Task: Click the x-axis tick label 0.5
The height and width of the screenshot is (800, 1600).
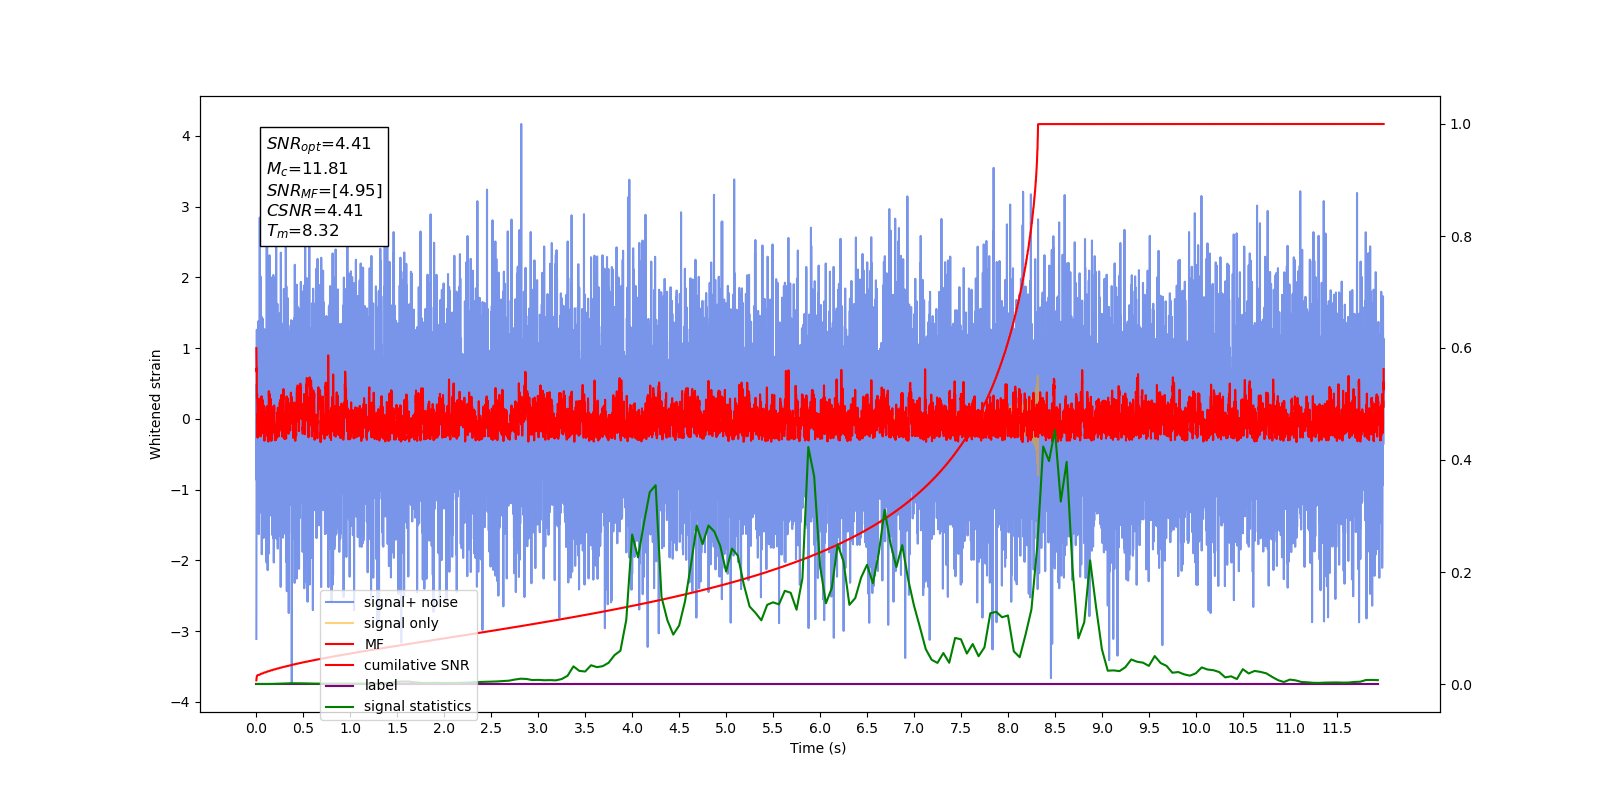Action: pyautogui.click(x=303, y=728)
